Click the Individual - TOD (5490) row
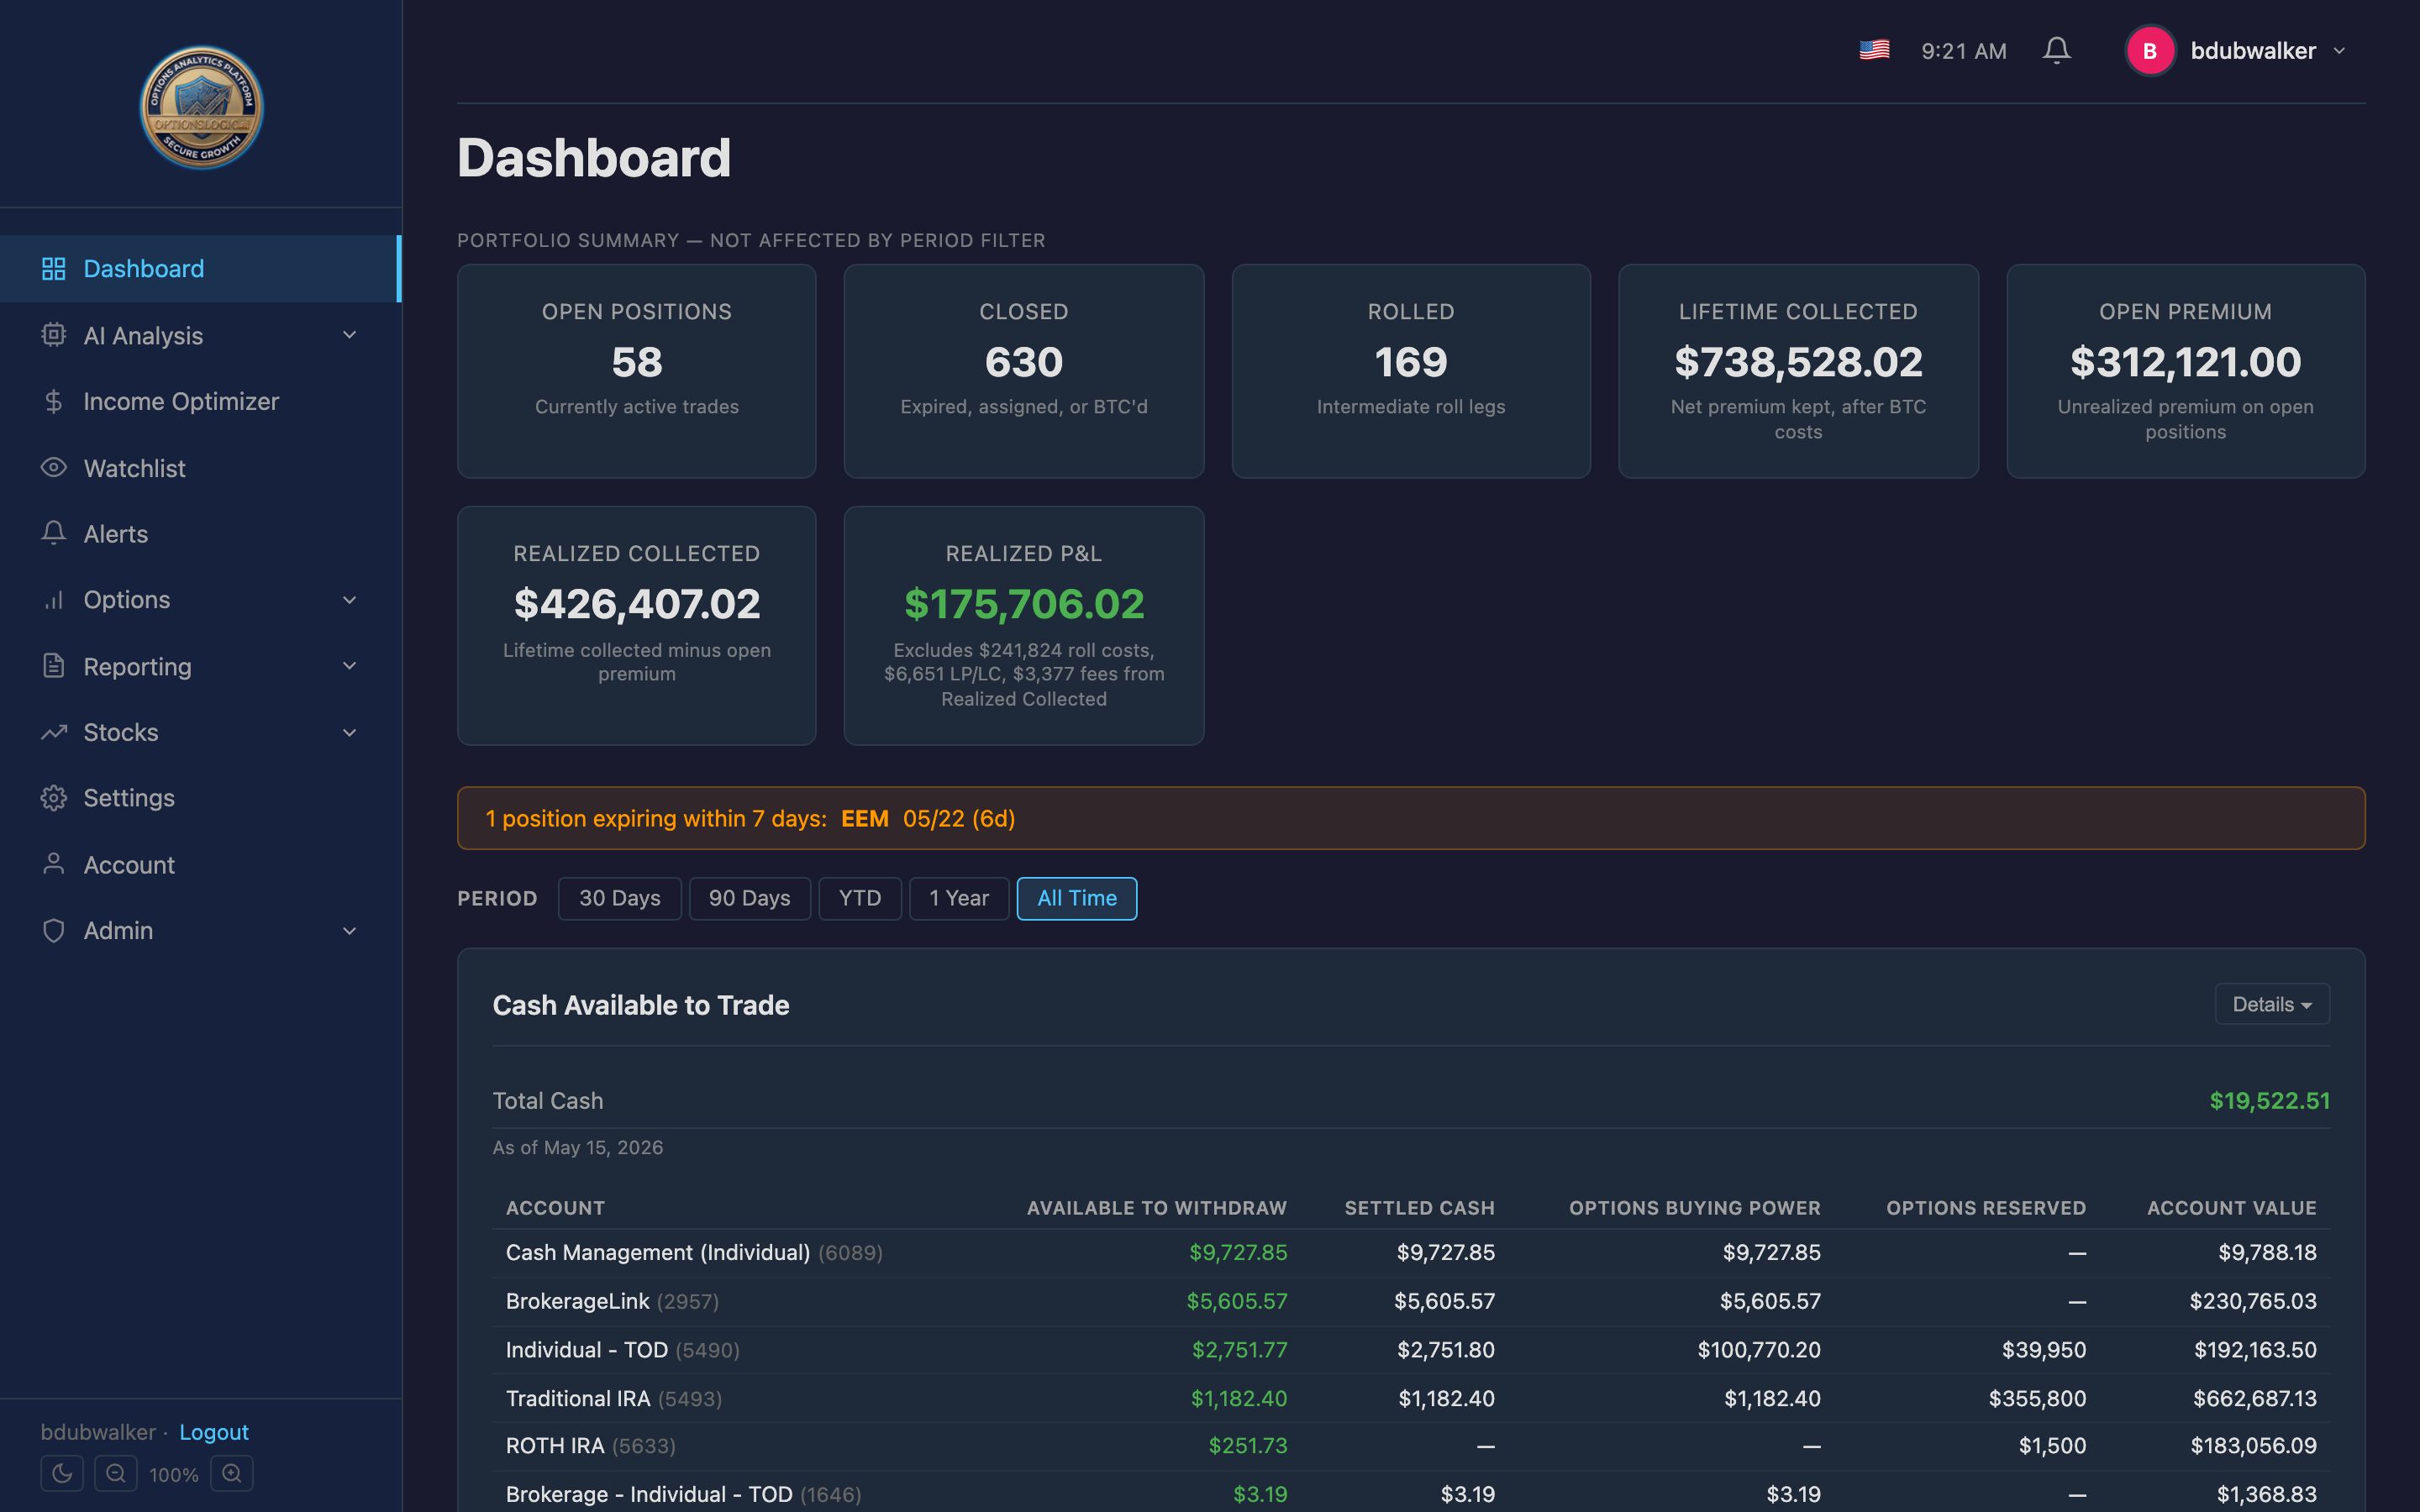 pos(1411,1350)
